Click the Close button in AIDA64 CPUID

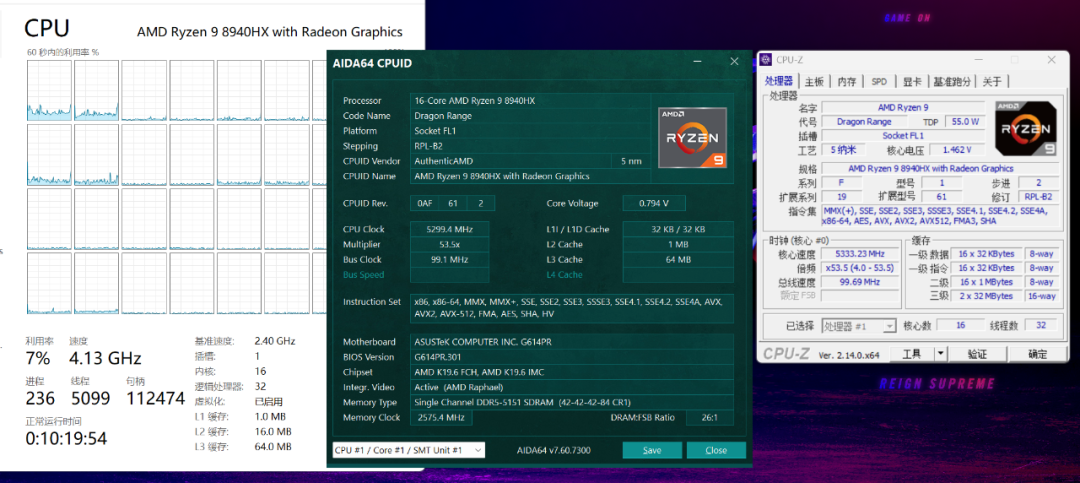[x=716, y=450]
